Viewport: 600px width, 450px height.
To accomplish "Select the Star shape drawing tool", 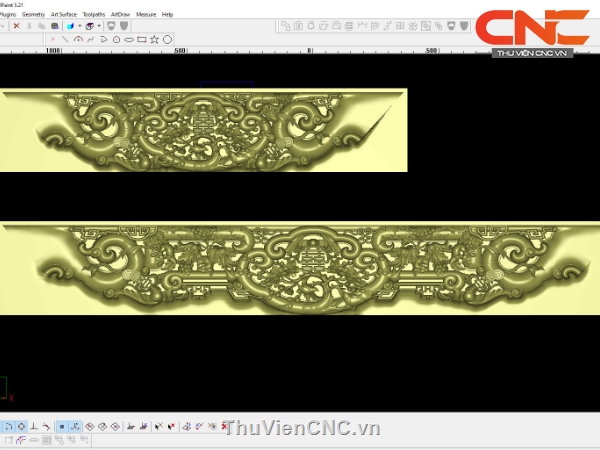I will click(154, 39).
